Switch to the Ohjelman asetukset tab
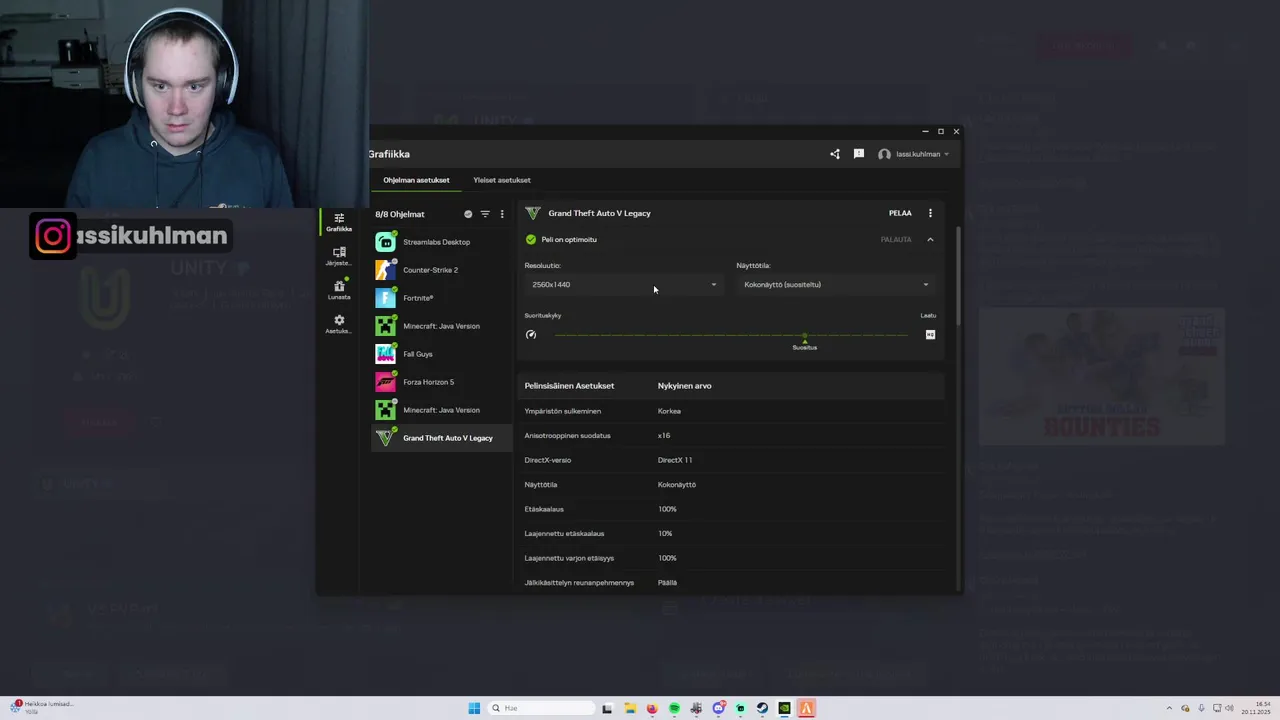 pos(416,180)
